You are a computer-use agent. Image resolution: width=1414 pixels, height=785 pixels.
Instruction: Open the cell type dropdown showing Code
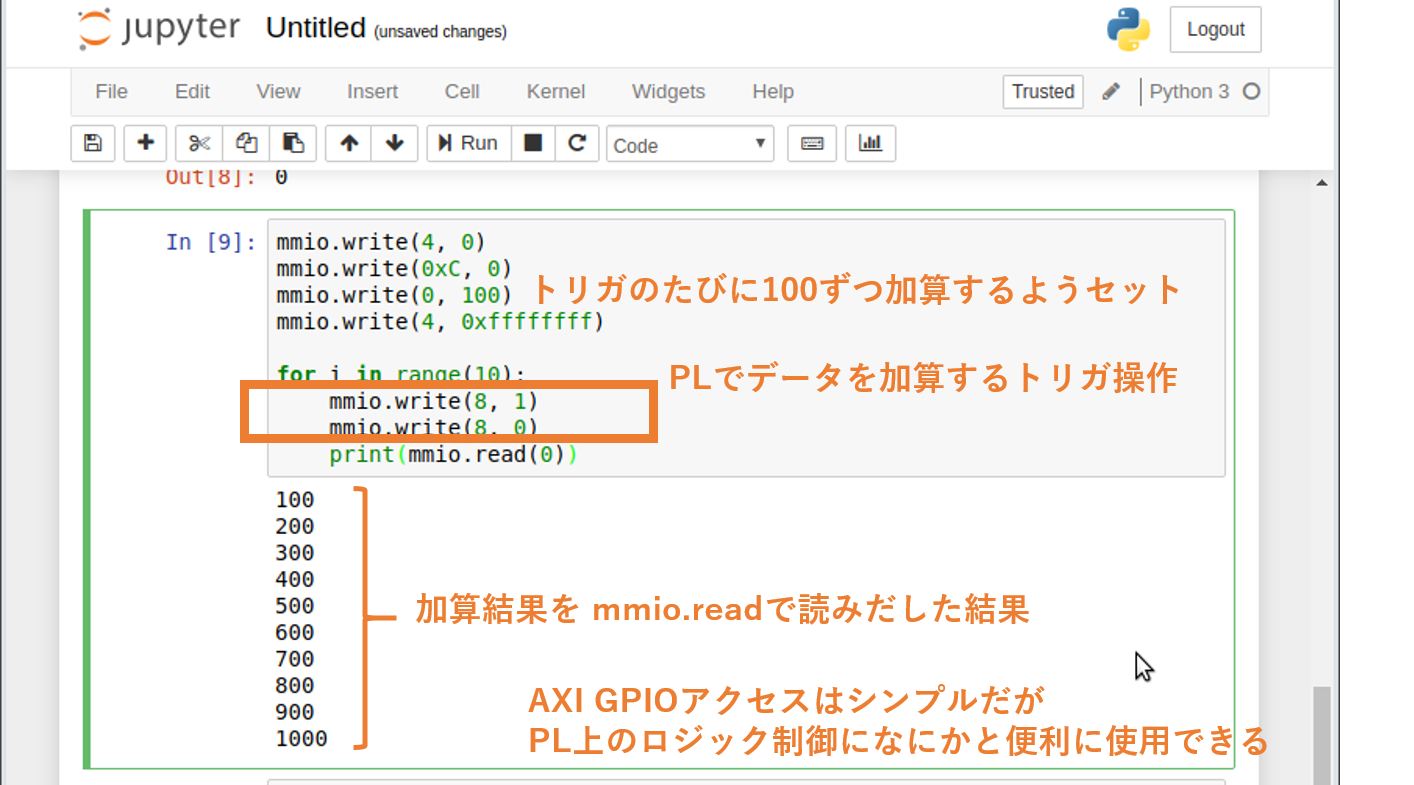click(689, 143)
